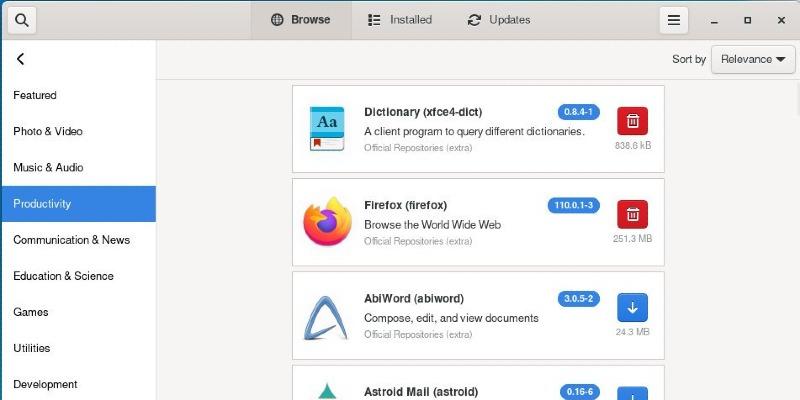Uninstall Firefox using the trash button
800x400 pixels.
(x=633, y=214)
